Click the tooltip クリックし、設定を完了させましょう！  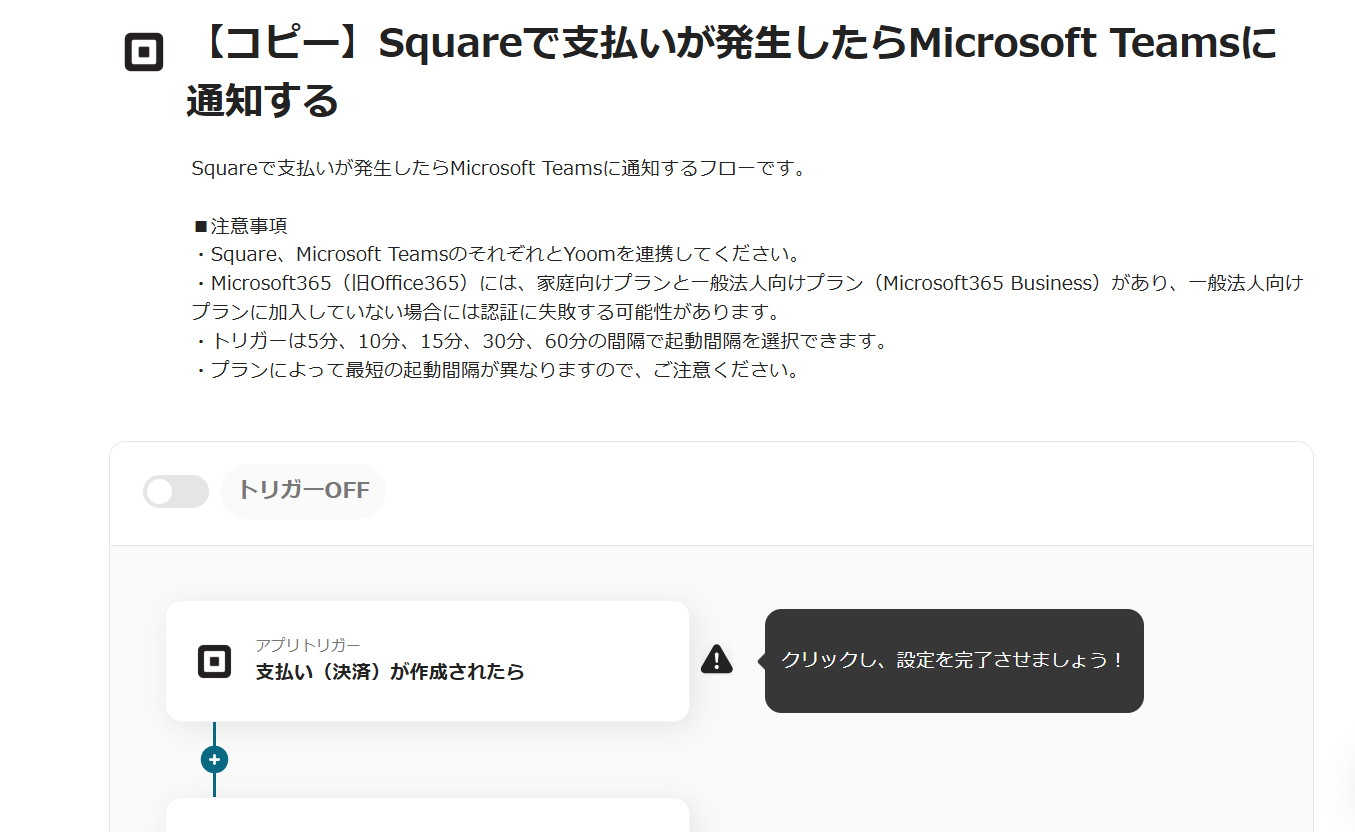(954, 661)
